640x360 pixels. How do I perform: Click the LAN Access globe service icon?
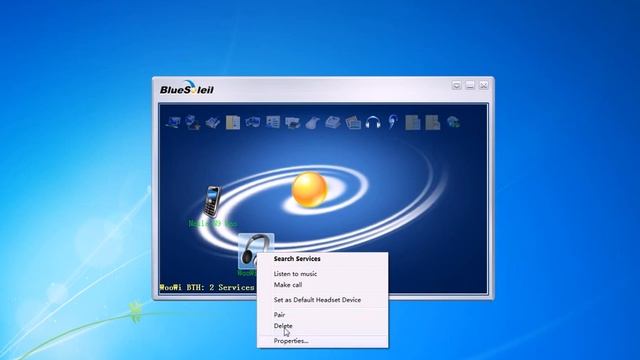pyautogui.click(x=453, y=122)
